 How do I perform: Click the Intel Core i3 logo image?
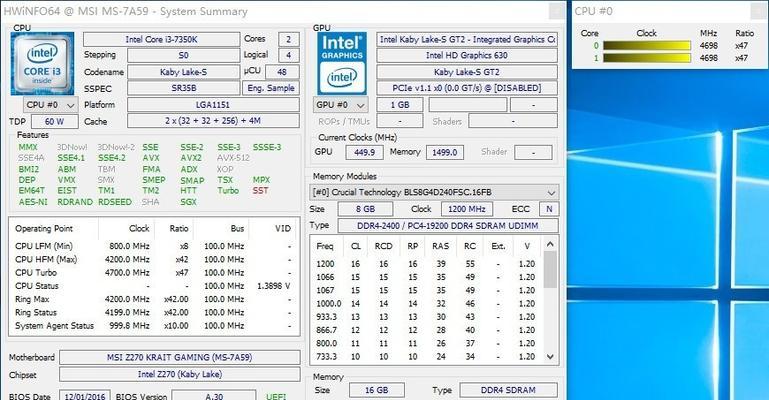click(43, 64)
